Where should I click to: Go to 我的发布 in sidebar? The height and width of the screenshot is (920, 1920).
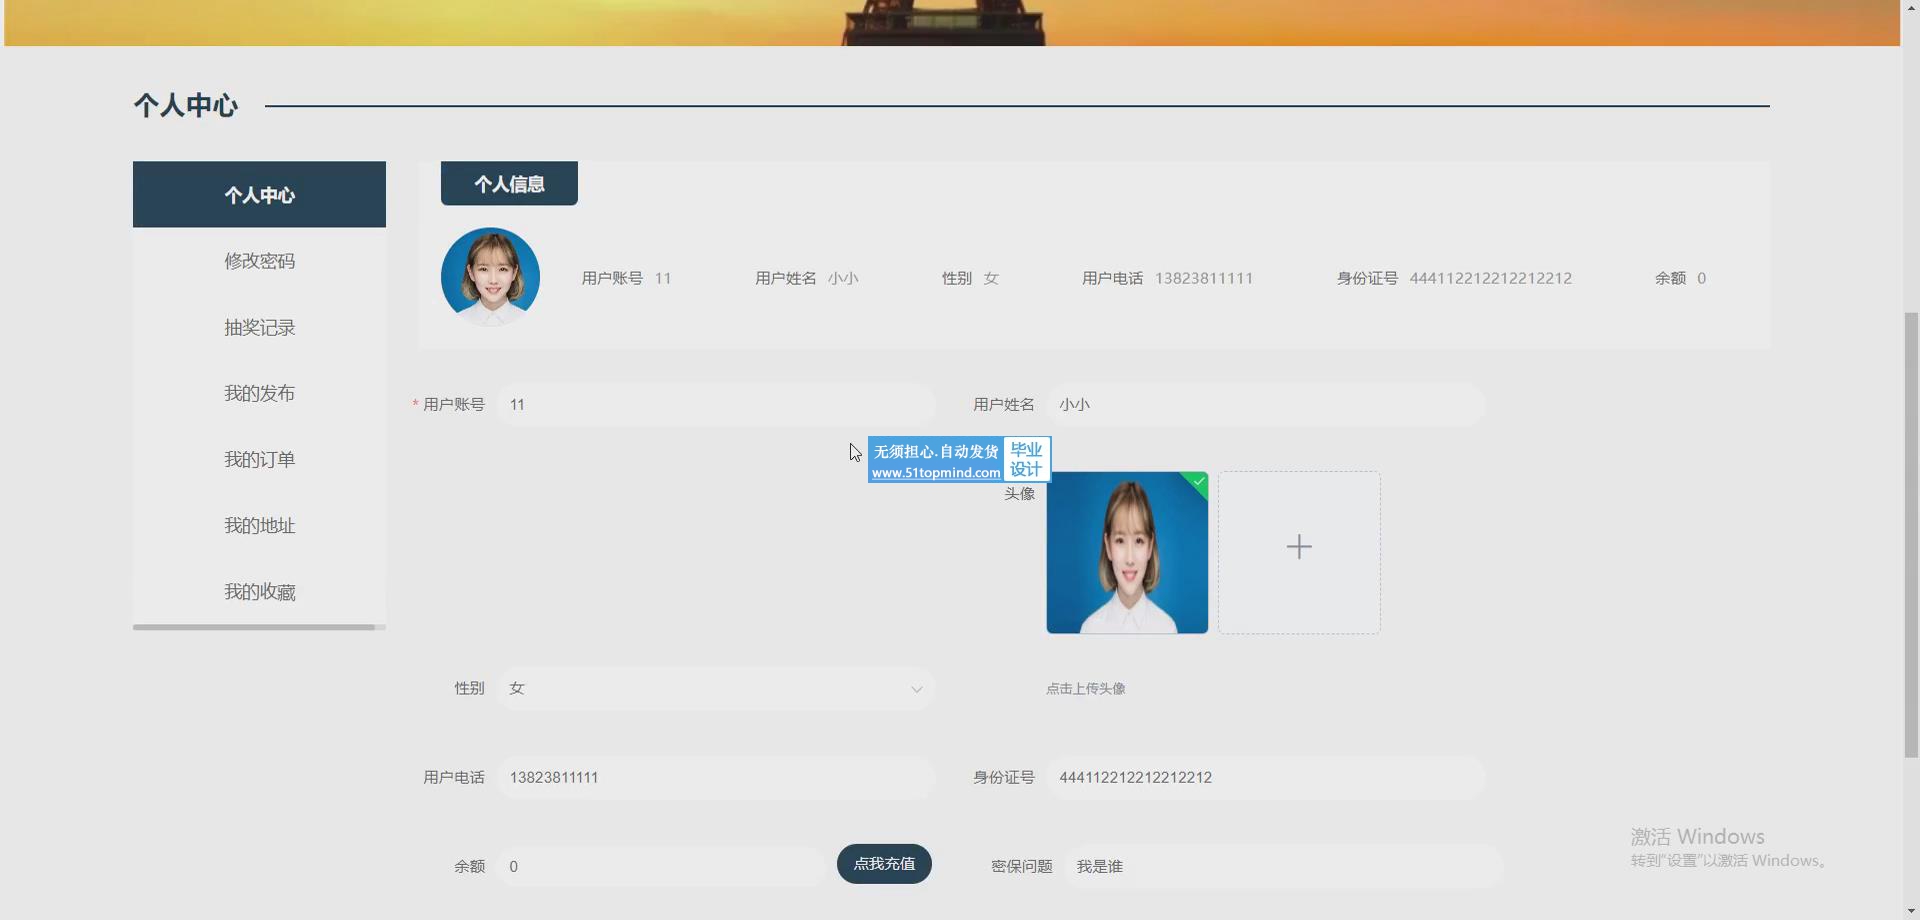[259, 394]
